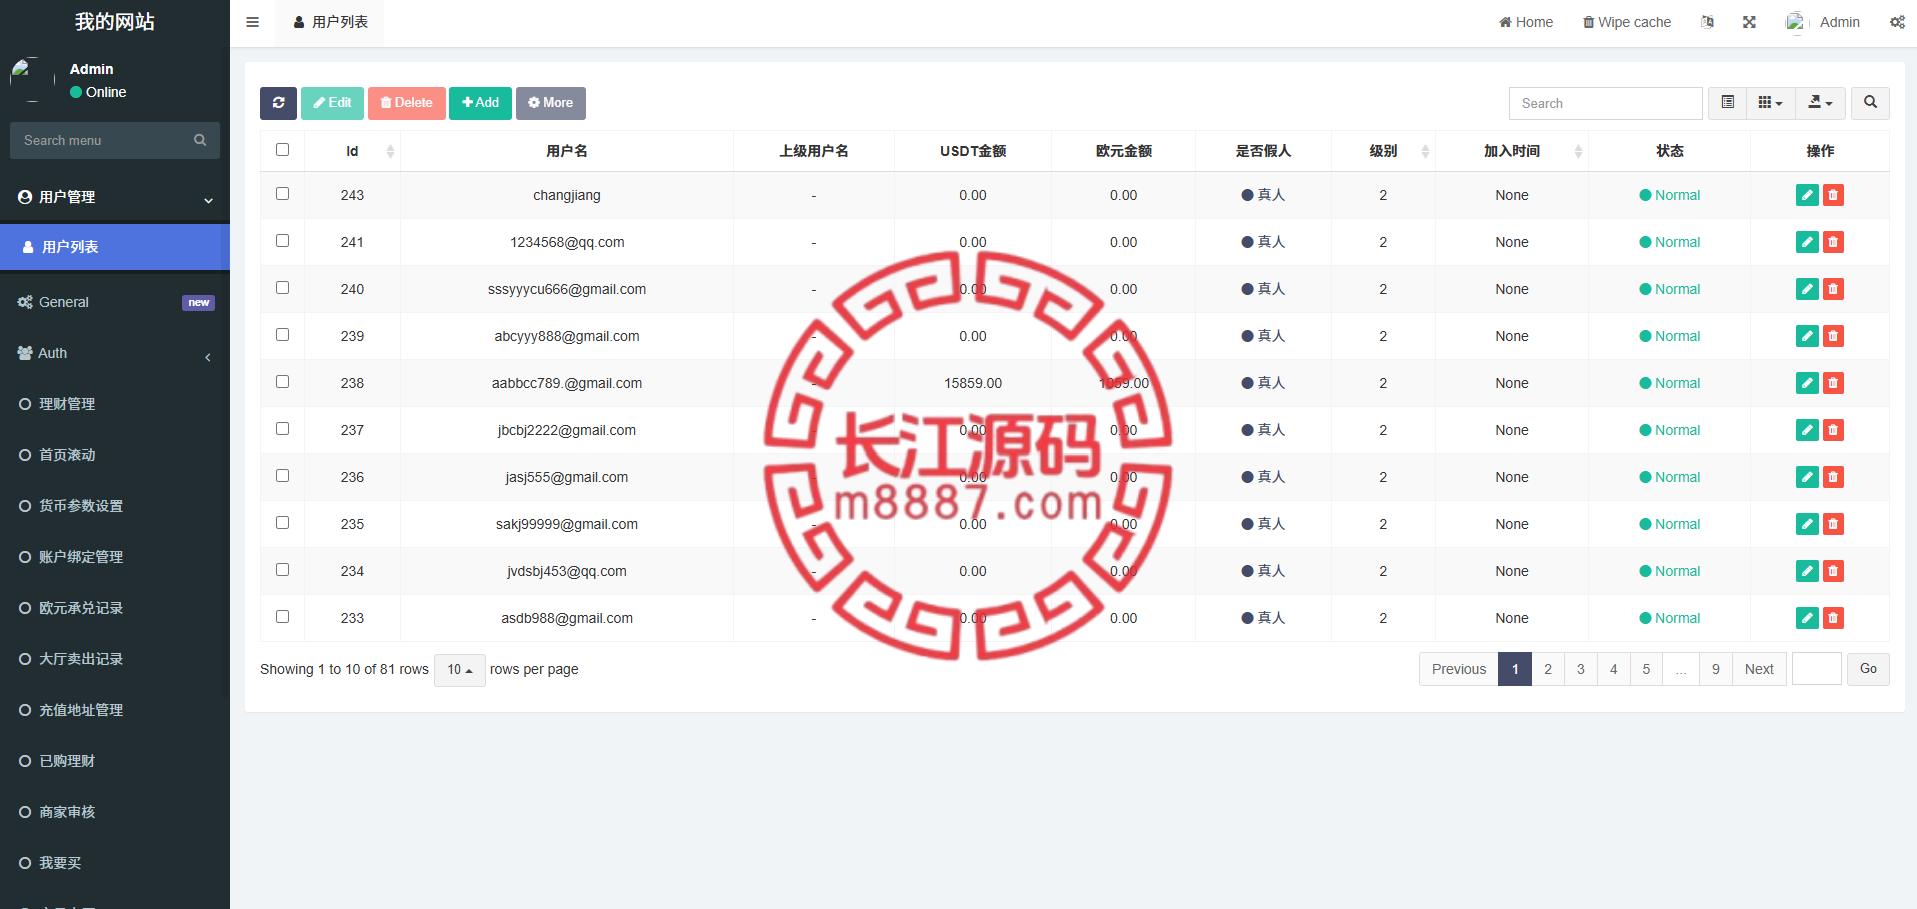This screenshot has width=1917, height=909.
Task: Go to the Next page
Action: [x=1759, y=669]
